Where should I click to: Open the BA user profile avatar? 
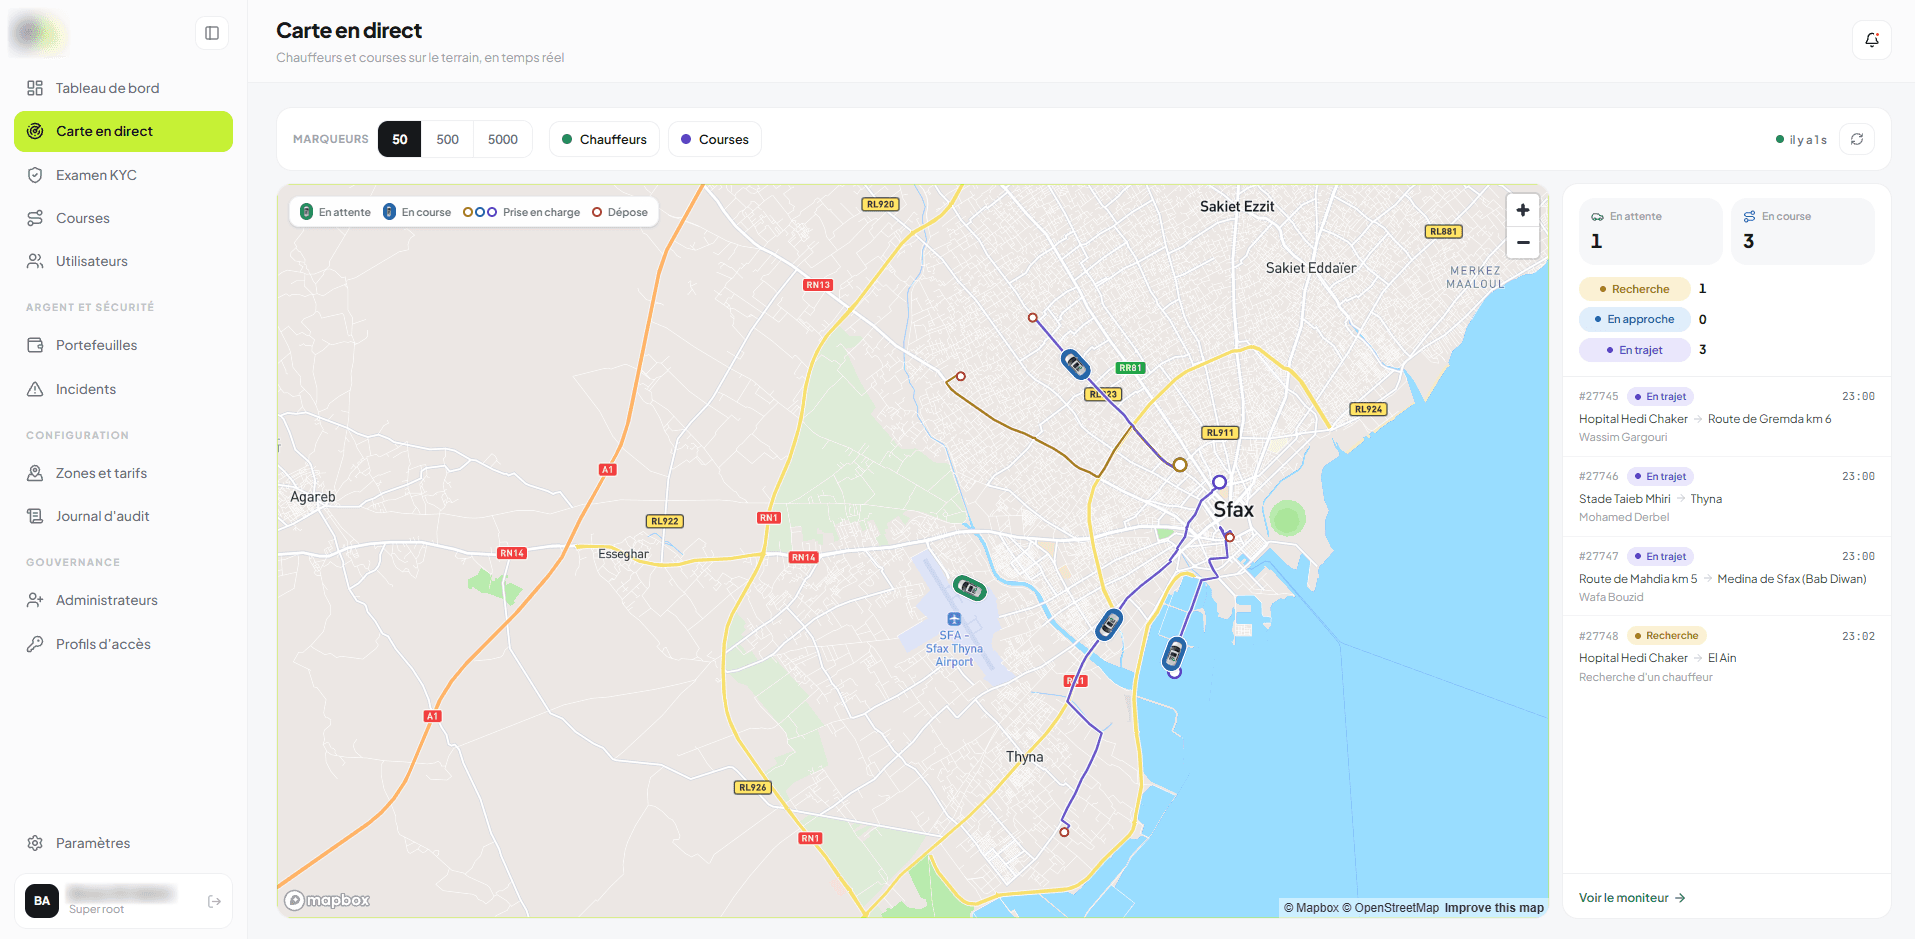[x=42, y=901]
